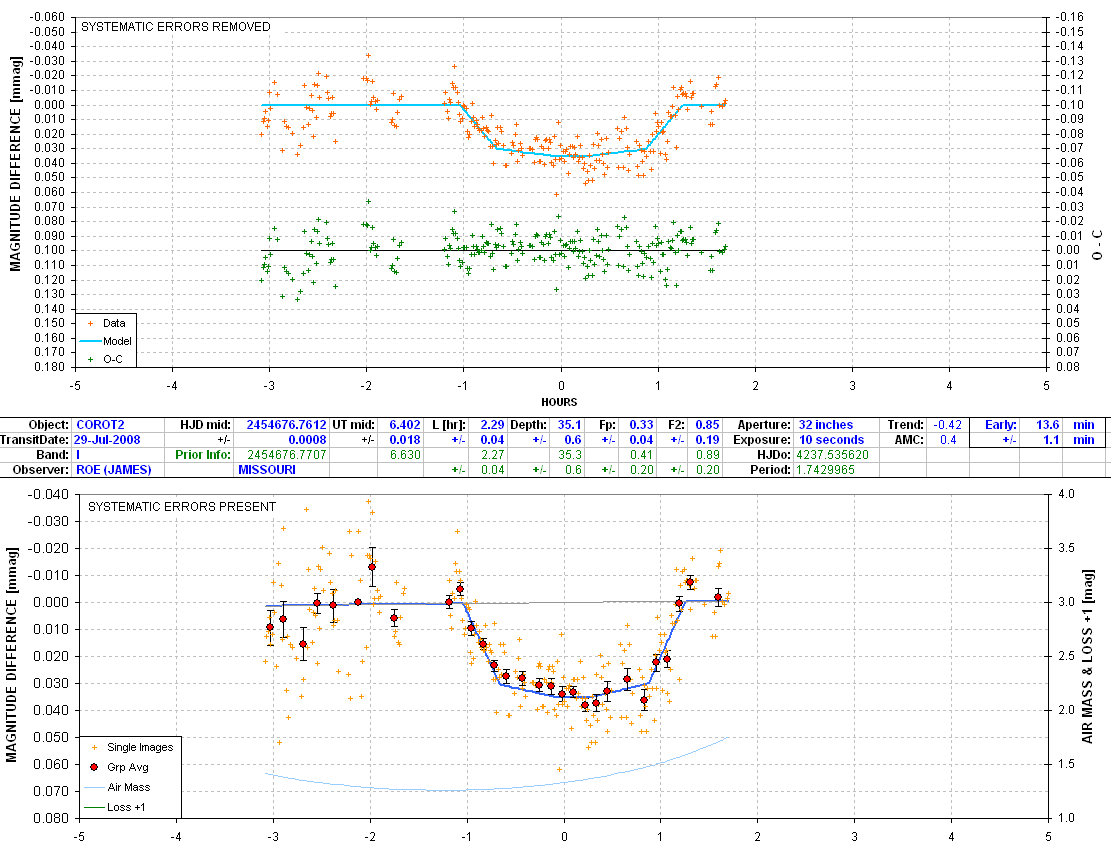Image resolution: width=1111 pixels, height=848 pixels.
Task: Click the MISSOURI location cell
Action: coord(266,470)
